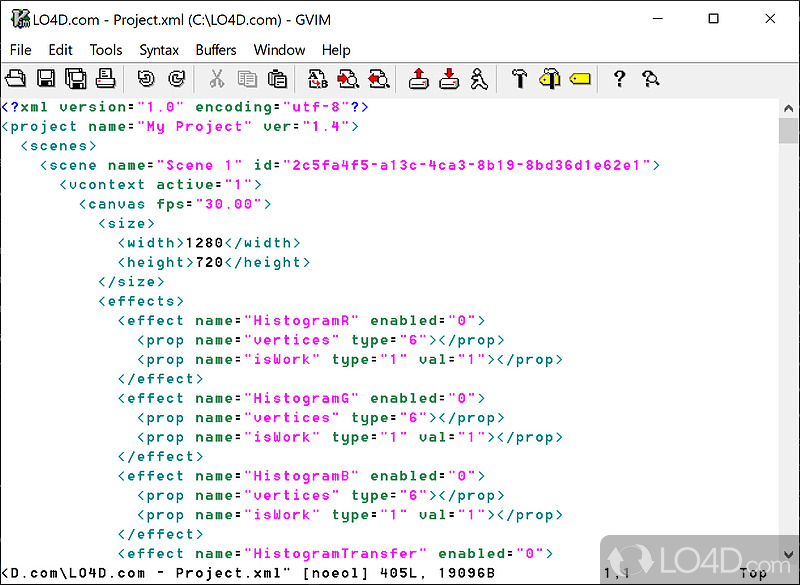Click the <scenes> opening tag
This screenshot has width=800, height=585.
(x=58, y=146)
